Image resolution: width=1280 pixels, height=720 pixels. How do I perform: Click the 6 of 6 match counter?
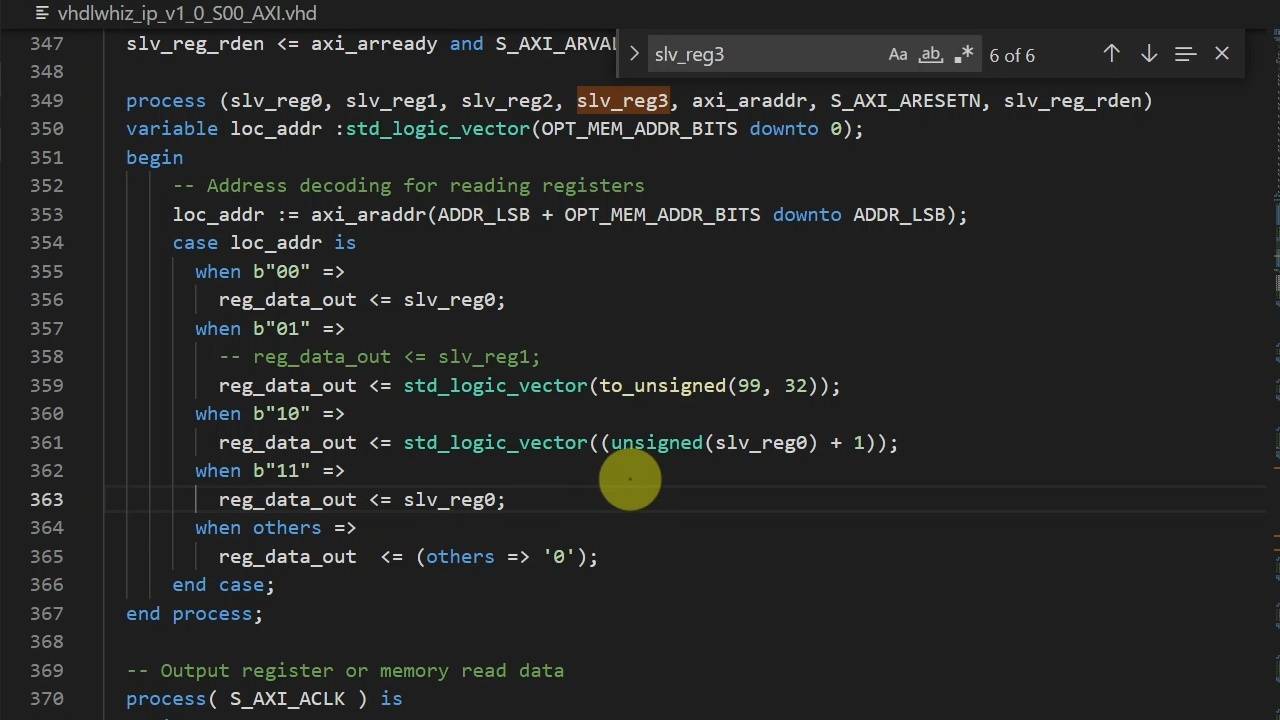coord(1011,55)
